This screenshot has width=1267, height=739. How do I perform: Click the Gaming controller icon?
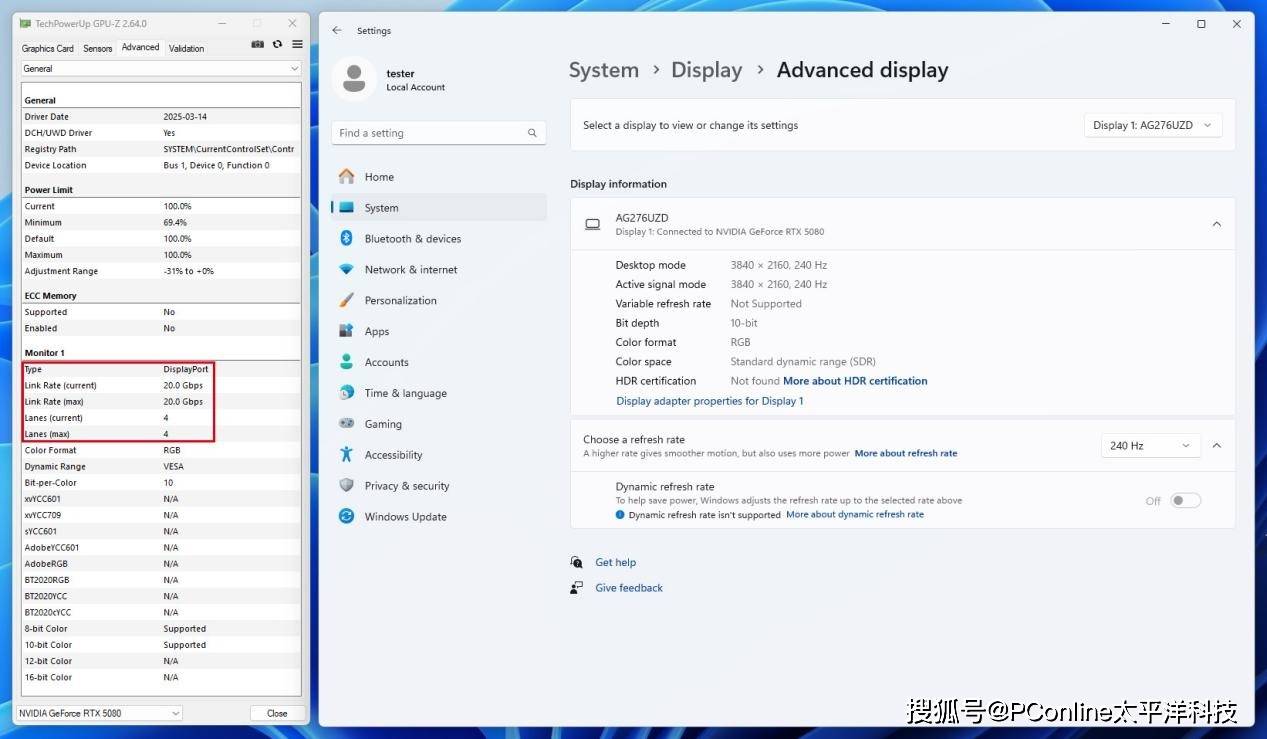coord(346,424)
